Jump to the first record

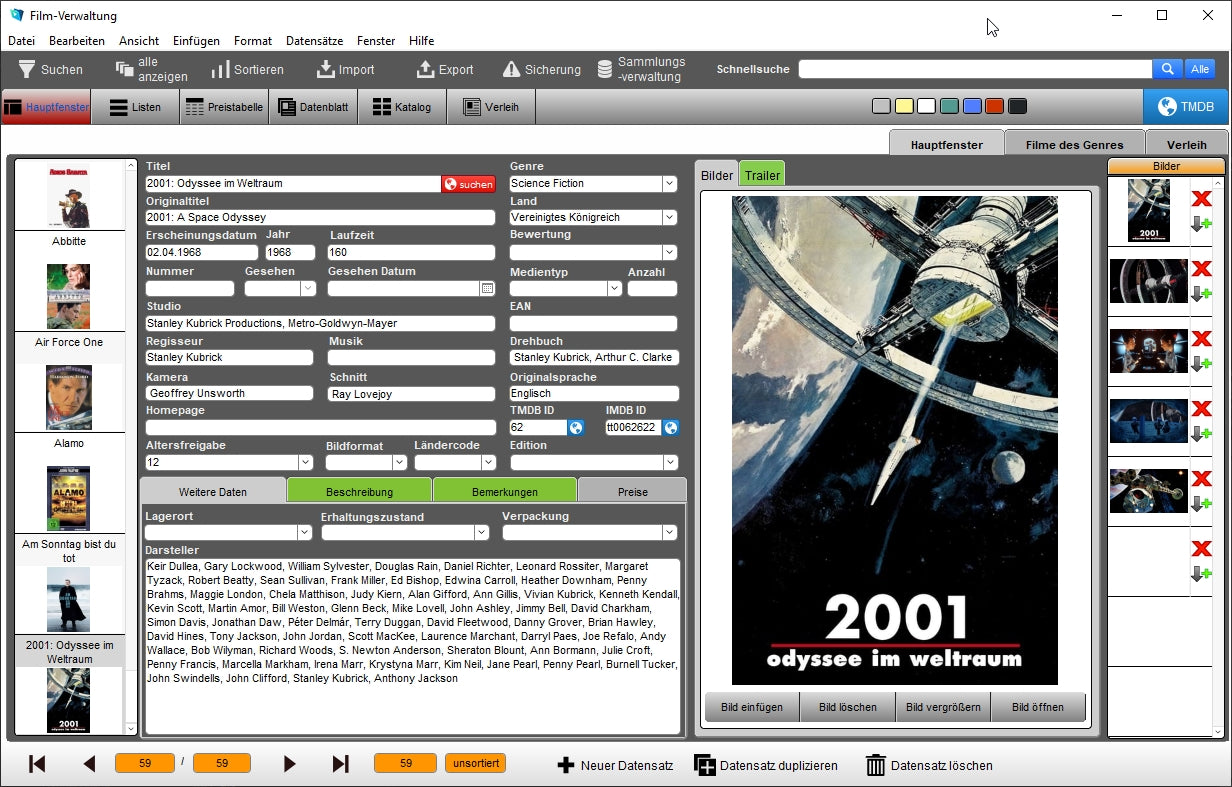pyautogui.click(x=37, y=764)
